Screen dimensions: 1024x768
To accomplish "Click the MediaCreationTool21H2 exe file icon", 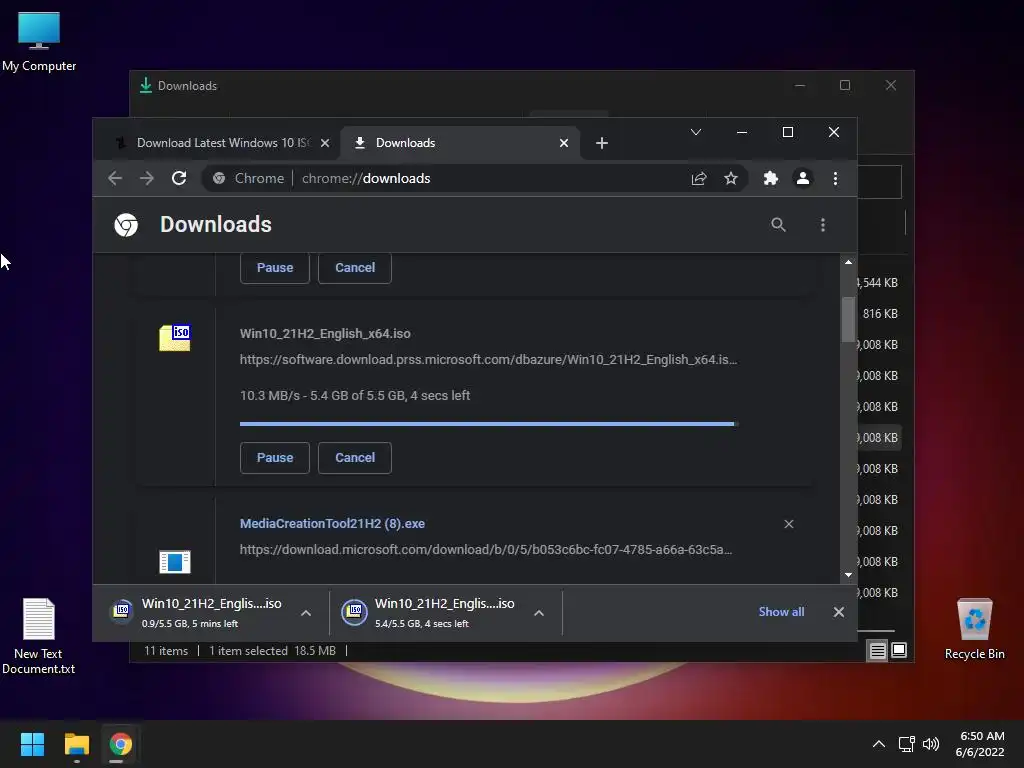I will pyautogui.click(x=175, y=562).
